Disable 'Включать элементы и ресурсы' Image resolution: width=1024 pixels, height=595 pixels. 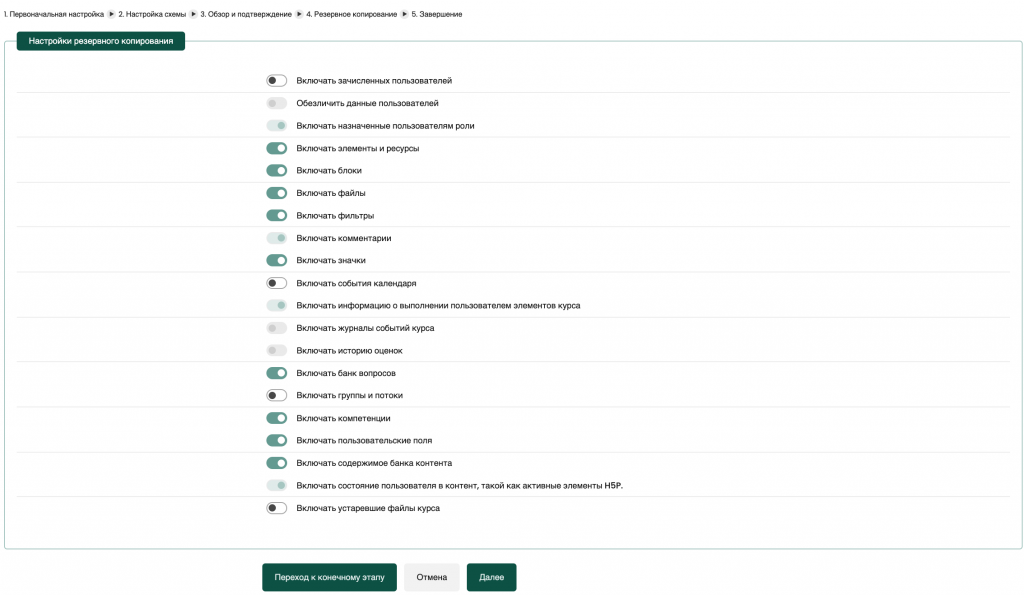pyautogui.click(x=276, y=147)
